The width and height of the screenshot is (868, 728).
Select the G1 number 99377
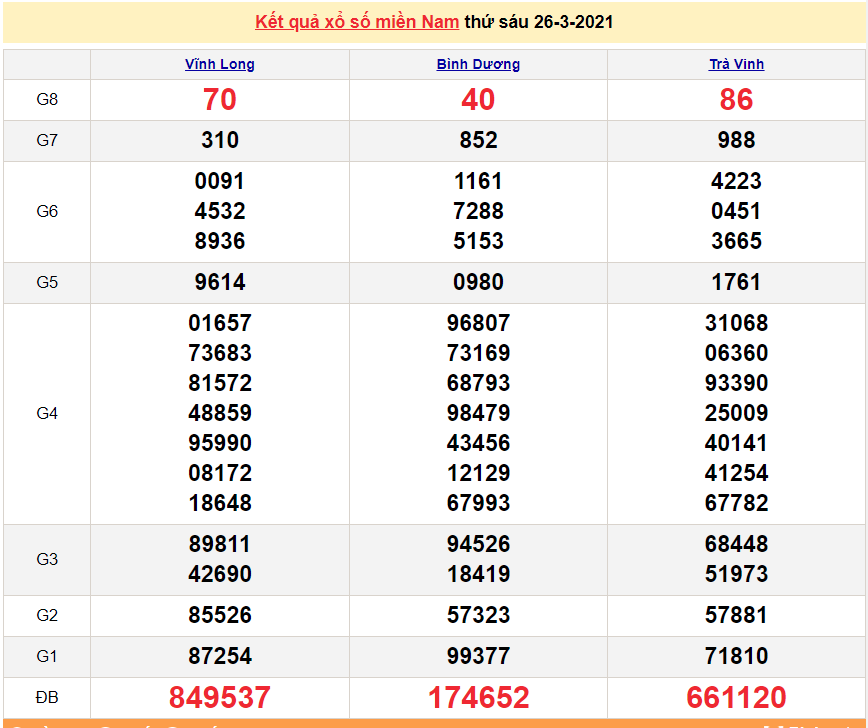click(x=478, y=656)
